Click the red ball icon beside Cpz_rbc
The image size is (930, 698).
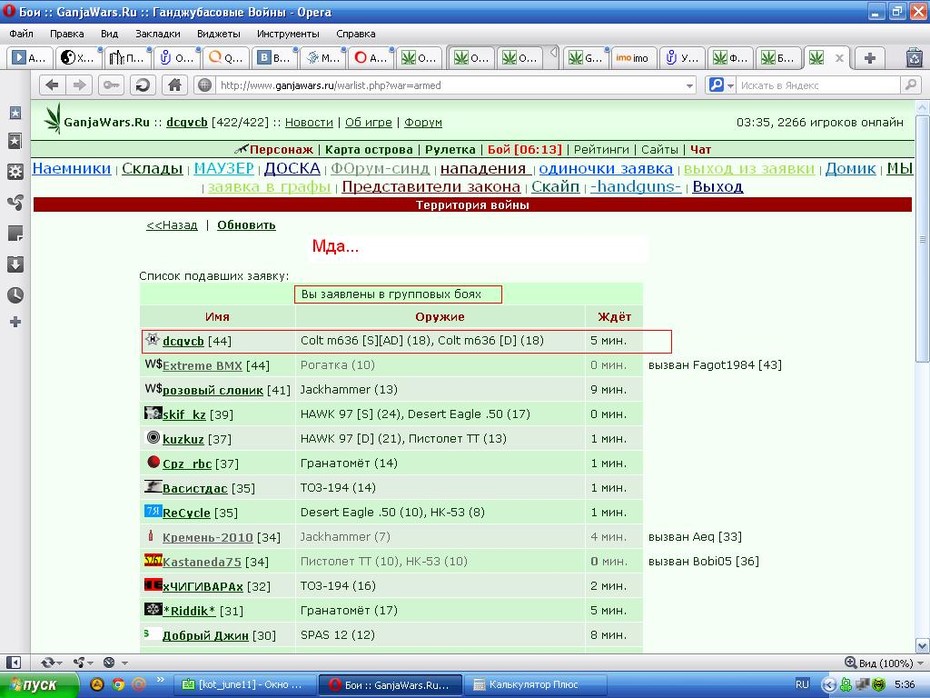[x=154, y=461]
